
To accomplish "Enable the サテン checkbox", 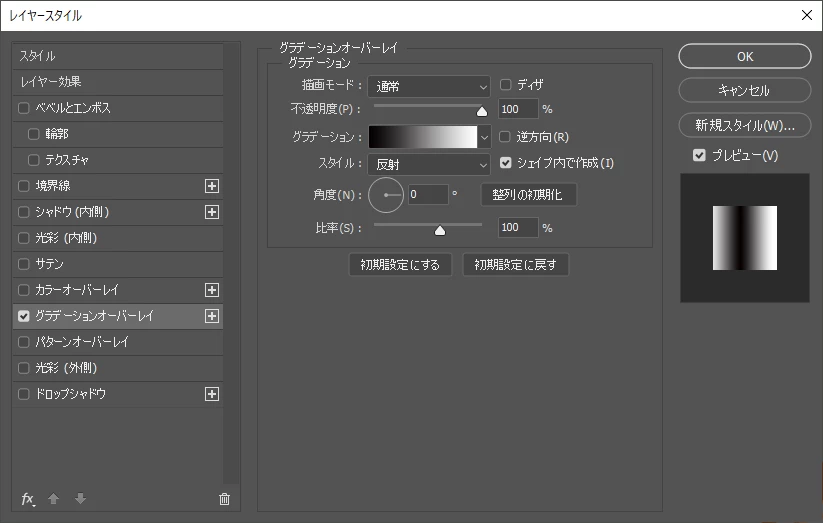I will [24, 264].
